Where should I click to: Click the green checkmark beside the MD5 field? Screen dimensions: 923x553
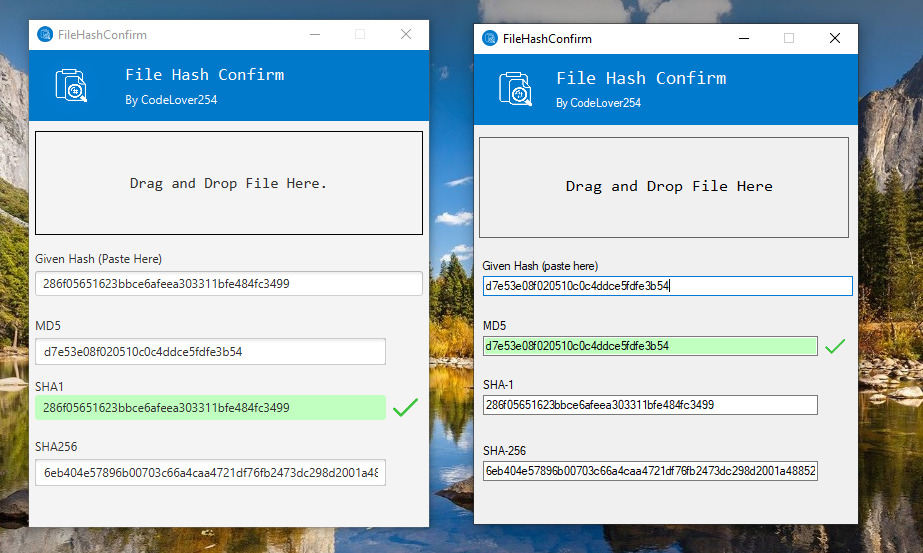835,346
